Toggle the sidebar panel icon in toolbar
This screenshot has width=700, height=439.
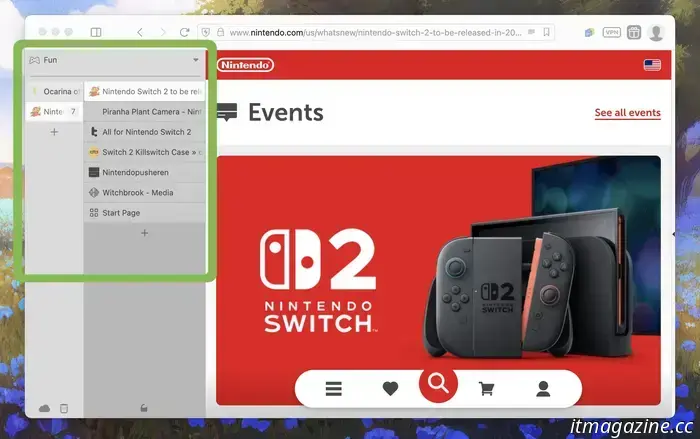coord(96,32)
